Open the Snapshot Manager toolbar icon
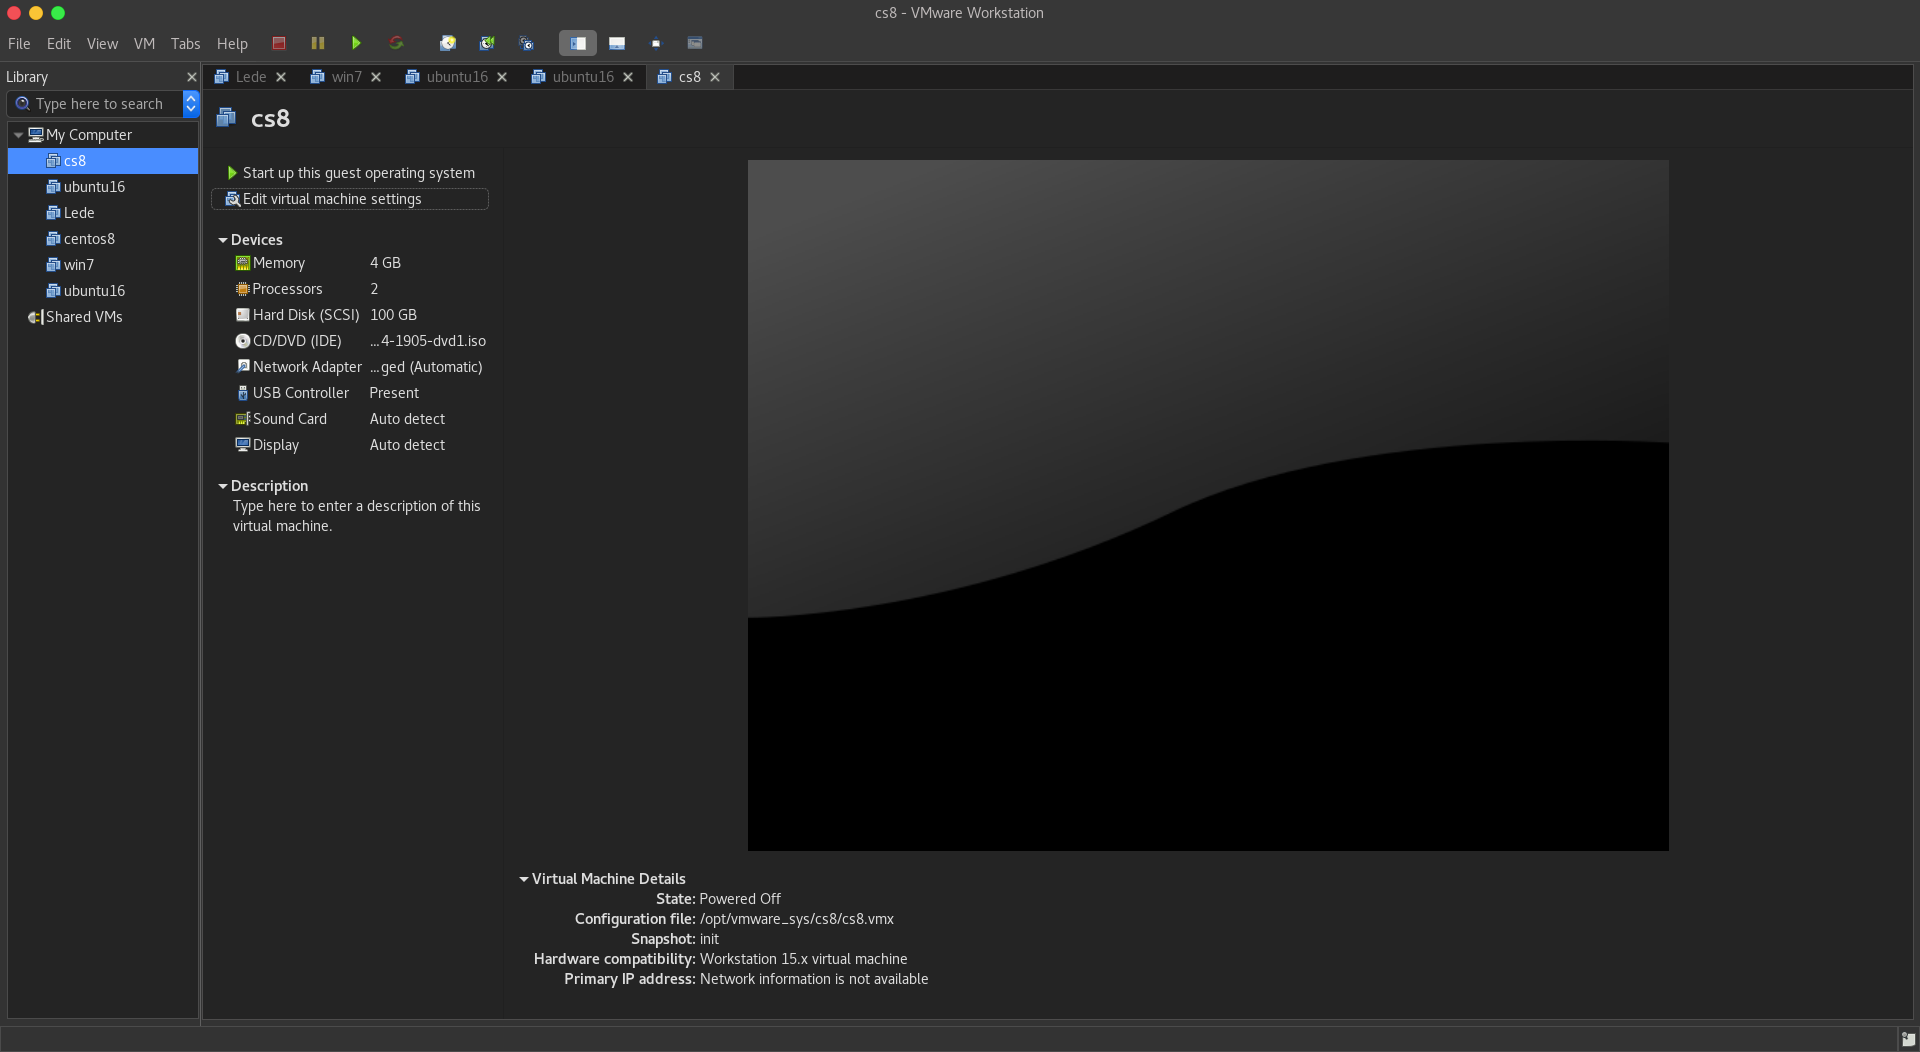Screen dimensions: 1920x1052 (x=526, y=43)
